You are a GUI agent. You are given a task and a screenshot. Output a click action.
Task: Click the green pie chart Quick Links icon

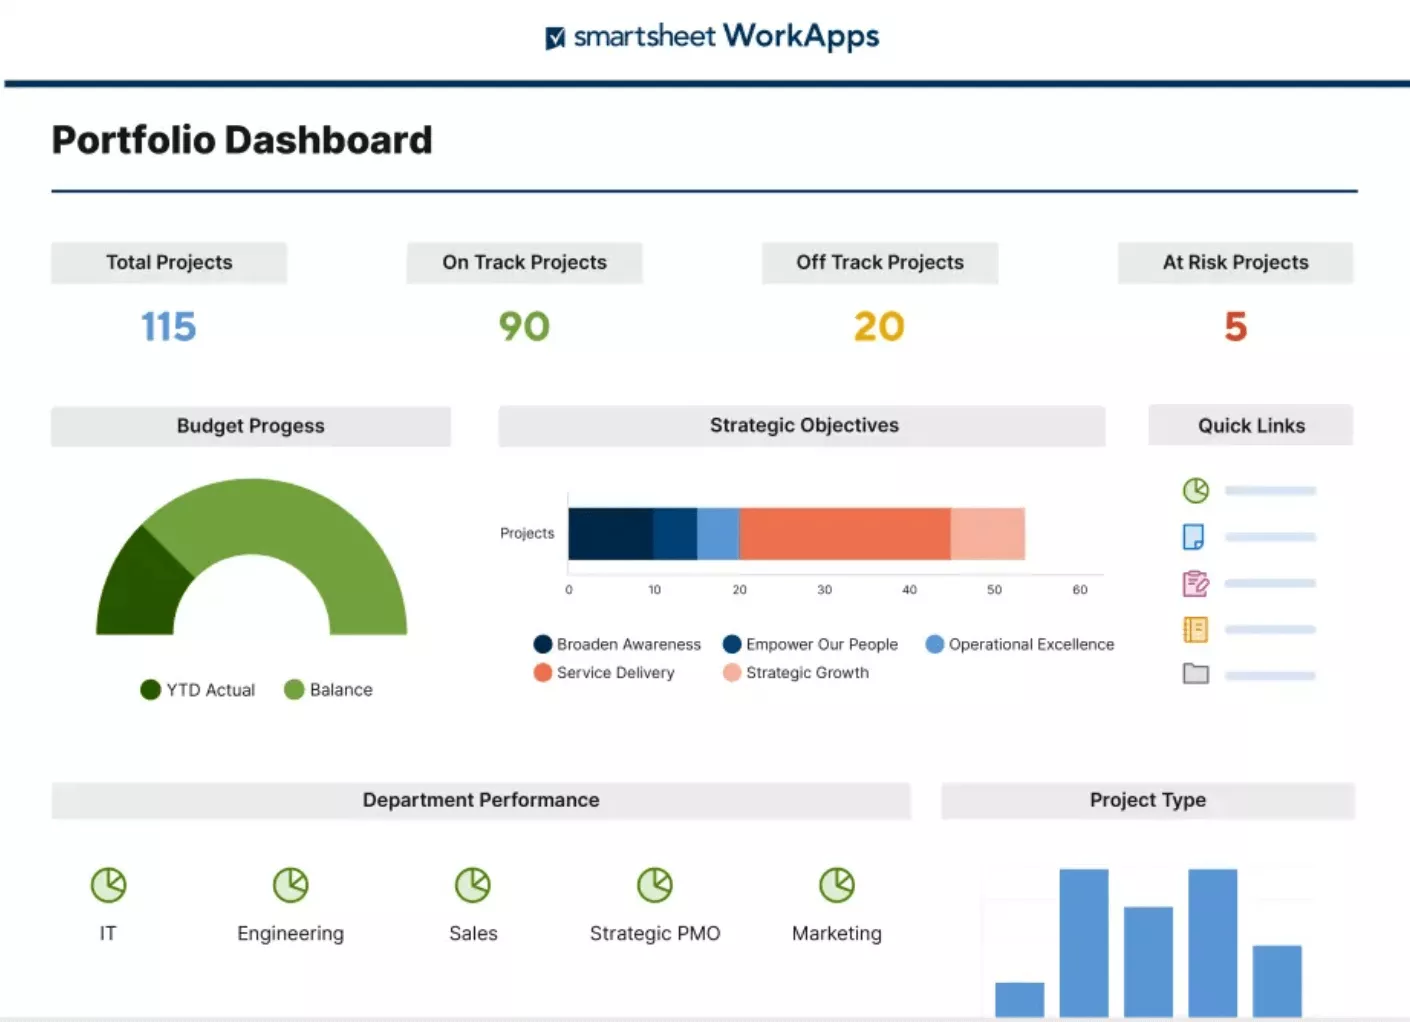[1195, 490]
